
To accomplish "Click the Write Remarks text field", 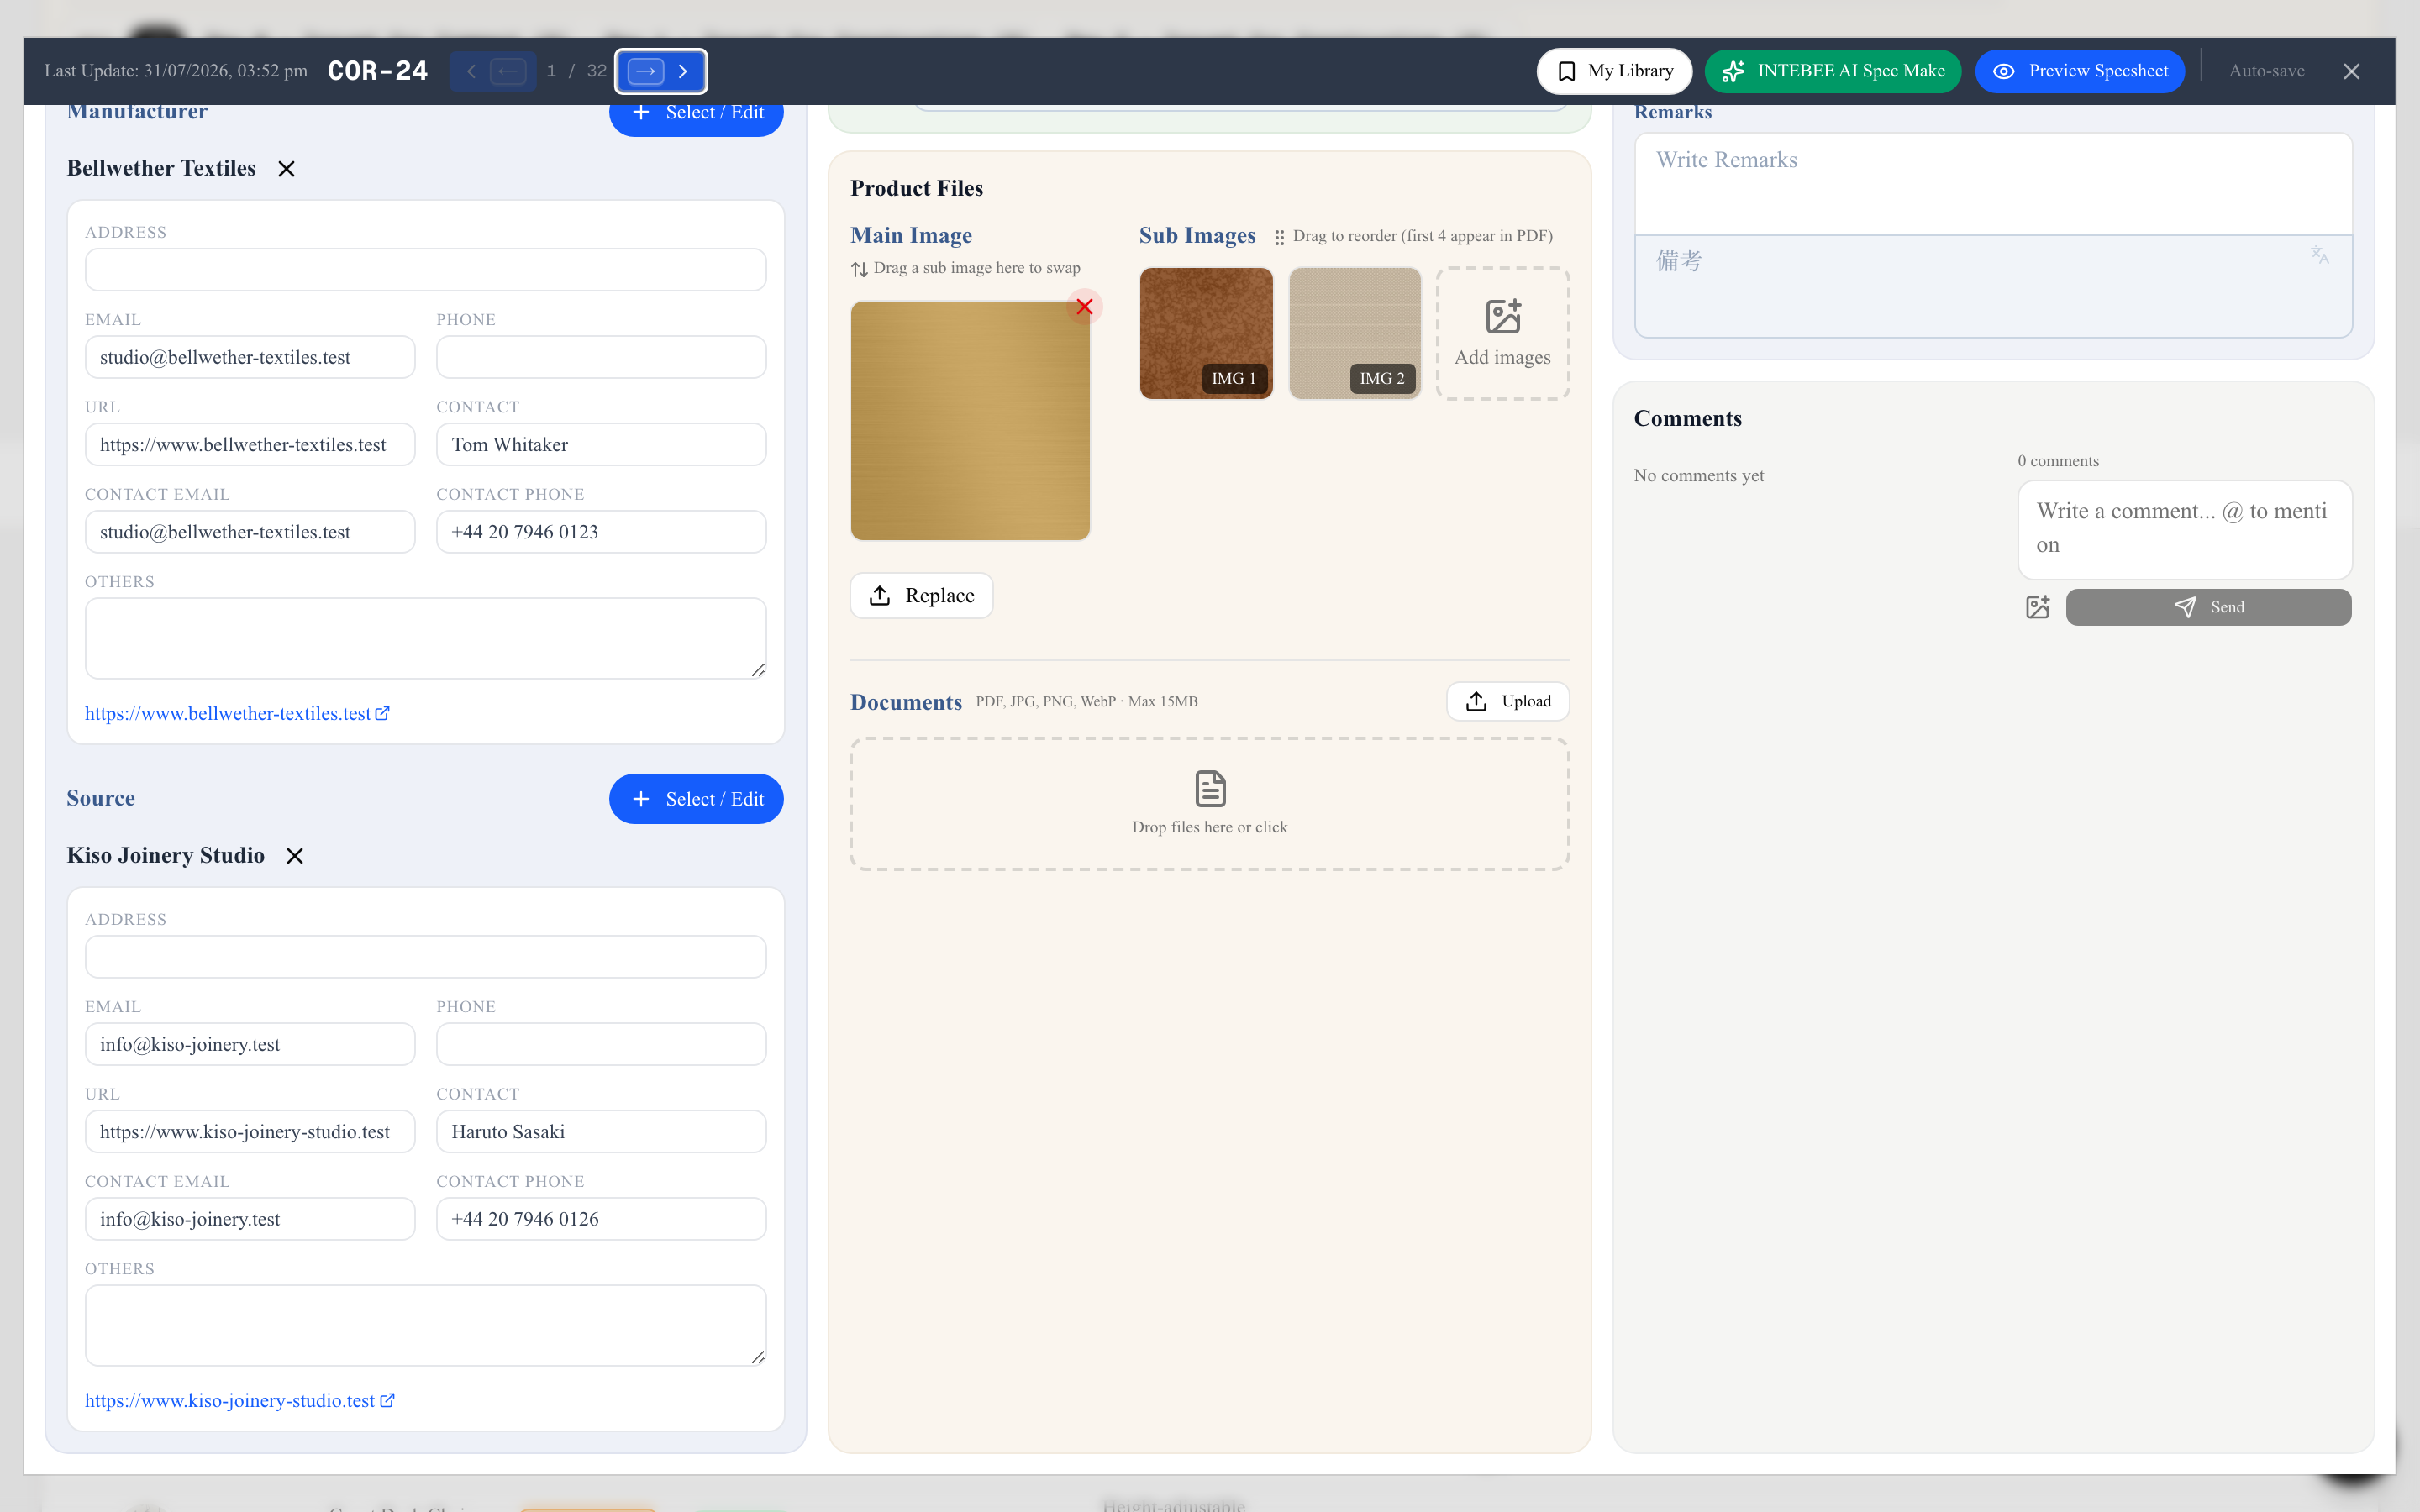I will coord(1993,184).
